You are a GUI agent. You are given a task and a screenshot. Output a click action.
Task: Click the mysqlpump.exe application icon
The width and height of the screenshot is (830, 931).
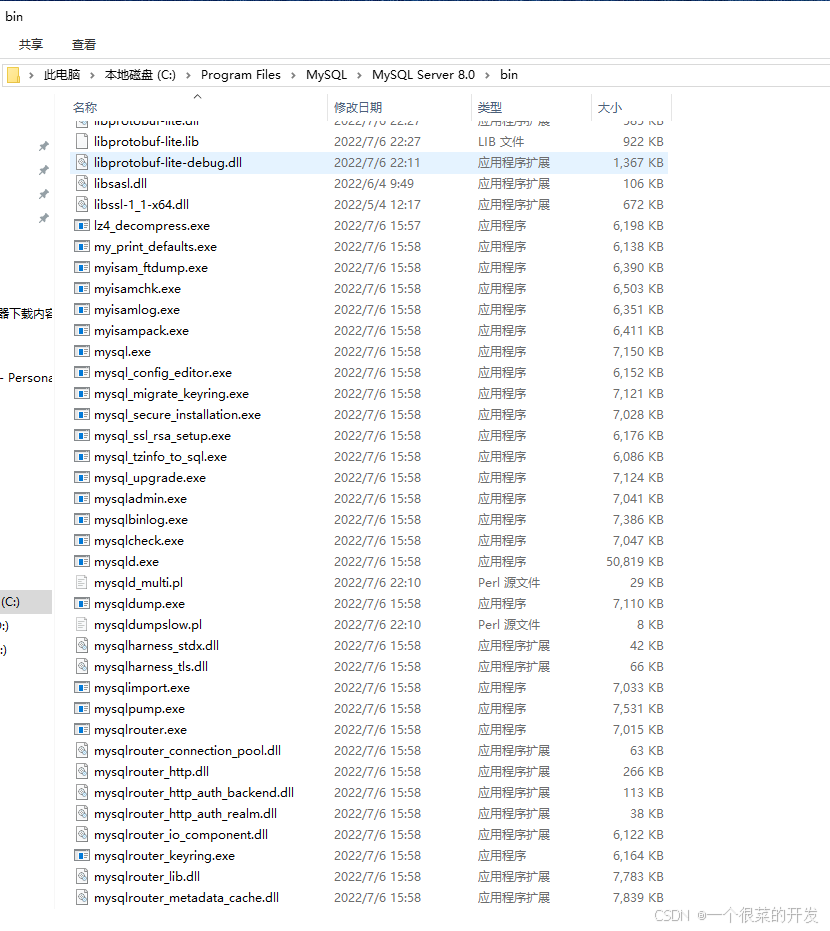[82, 709]
